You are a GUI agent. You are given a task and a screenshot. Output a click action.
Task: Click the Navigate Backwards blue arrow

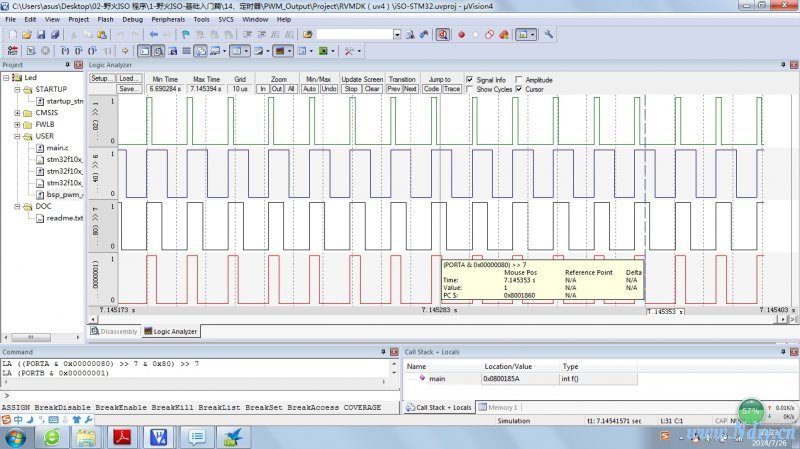click(x=154, y=34)
